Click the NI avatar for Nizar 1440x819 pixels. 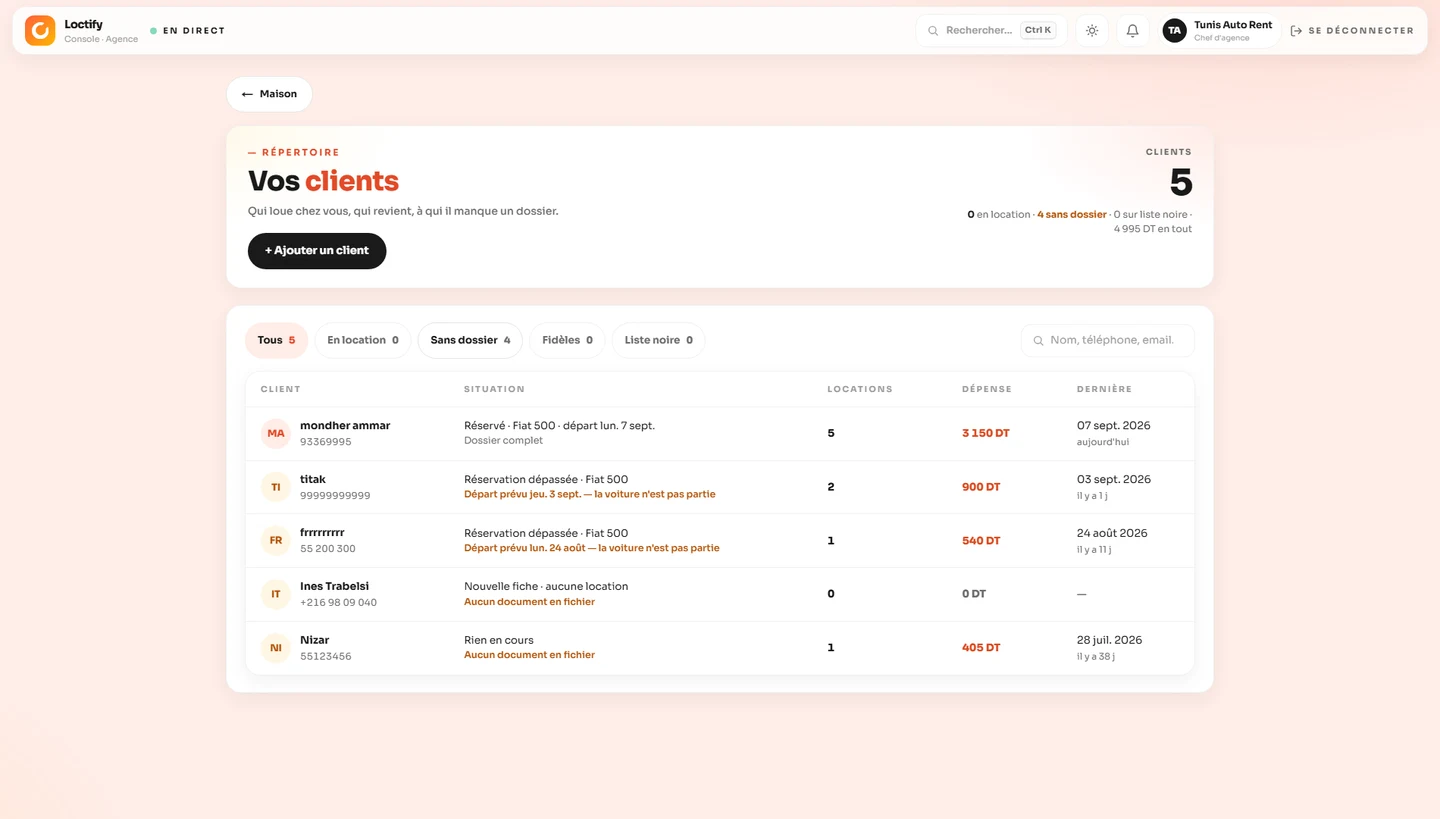pos(276,648)
